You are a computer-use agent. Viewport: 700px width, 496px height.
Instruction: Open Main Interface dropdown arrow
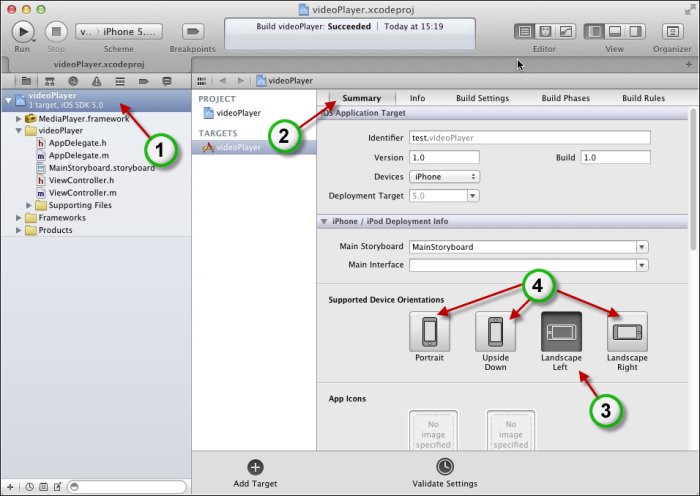pyautogui.click(x=642, y=265)
